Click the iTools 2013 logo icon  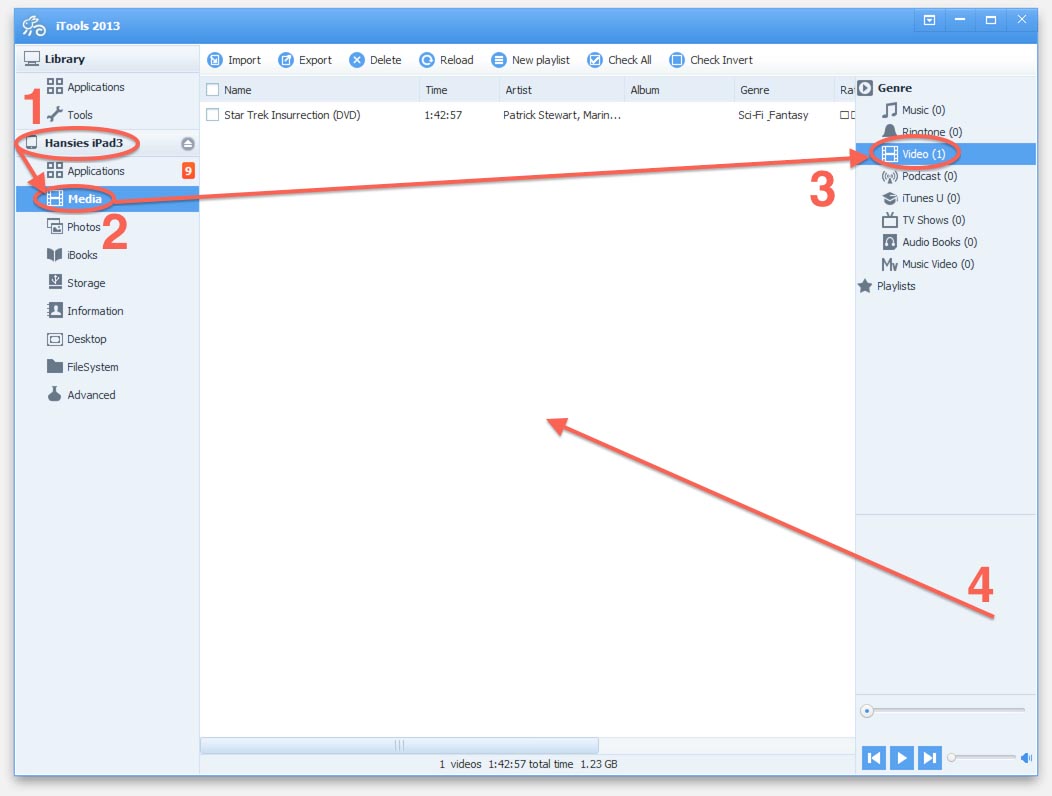tap(34, 26)
